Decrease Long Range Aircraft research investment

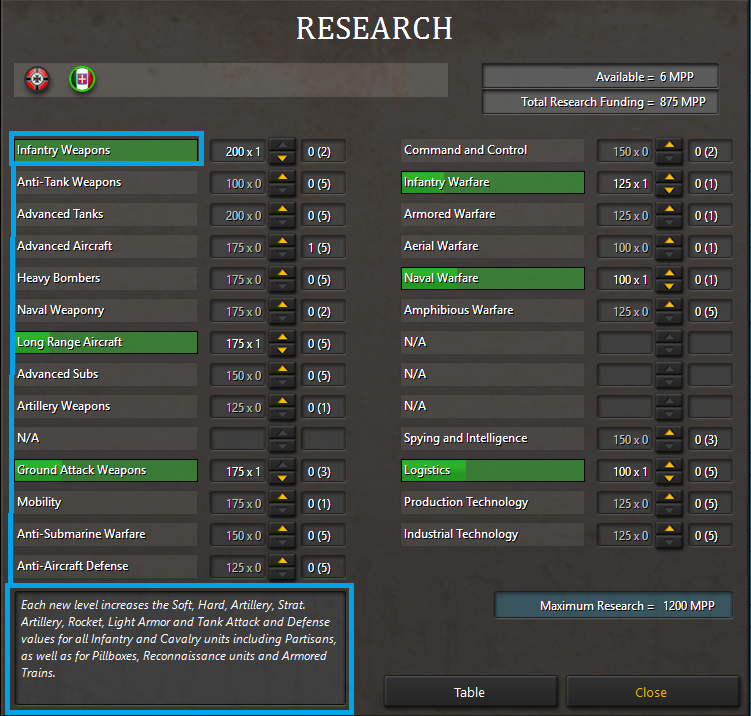click(283, 350)
